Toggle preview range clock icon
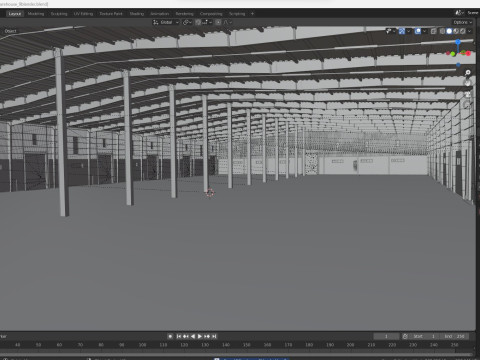The image size is (480, 360). (405, 336)
